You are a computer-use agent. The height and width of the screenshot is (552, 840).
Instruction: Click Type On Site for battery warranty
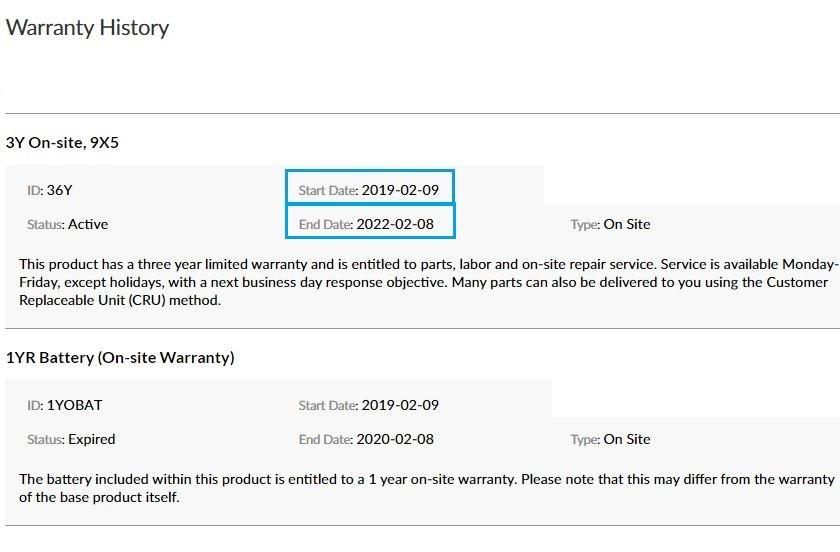coord(610,439)
